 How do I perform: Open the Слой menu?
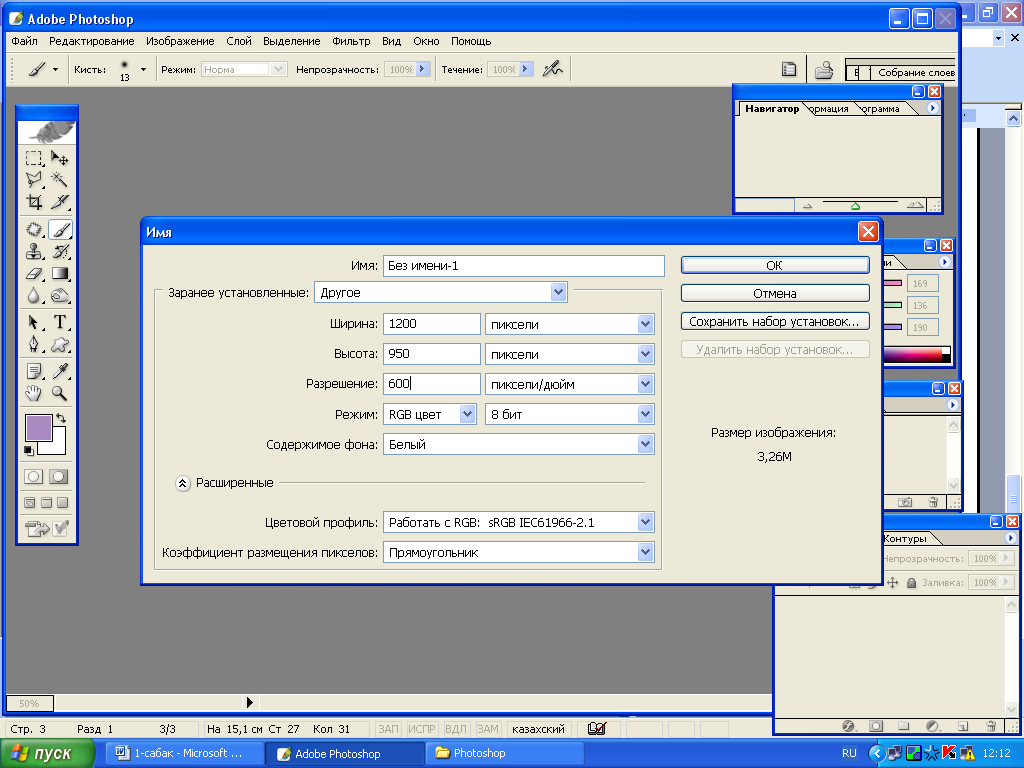239,41
